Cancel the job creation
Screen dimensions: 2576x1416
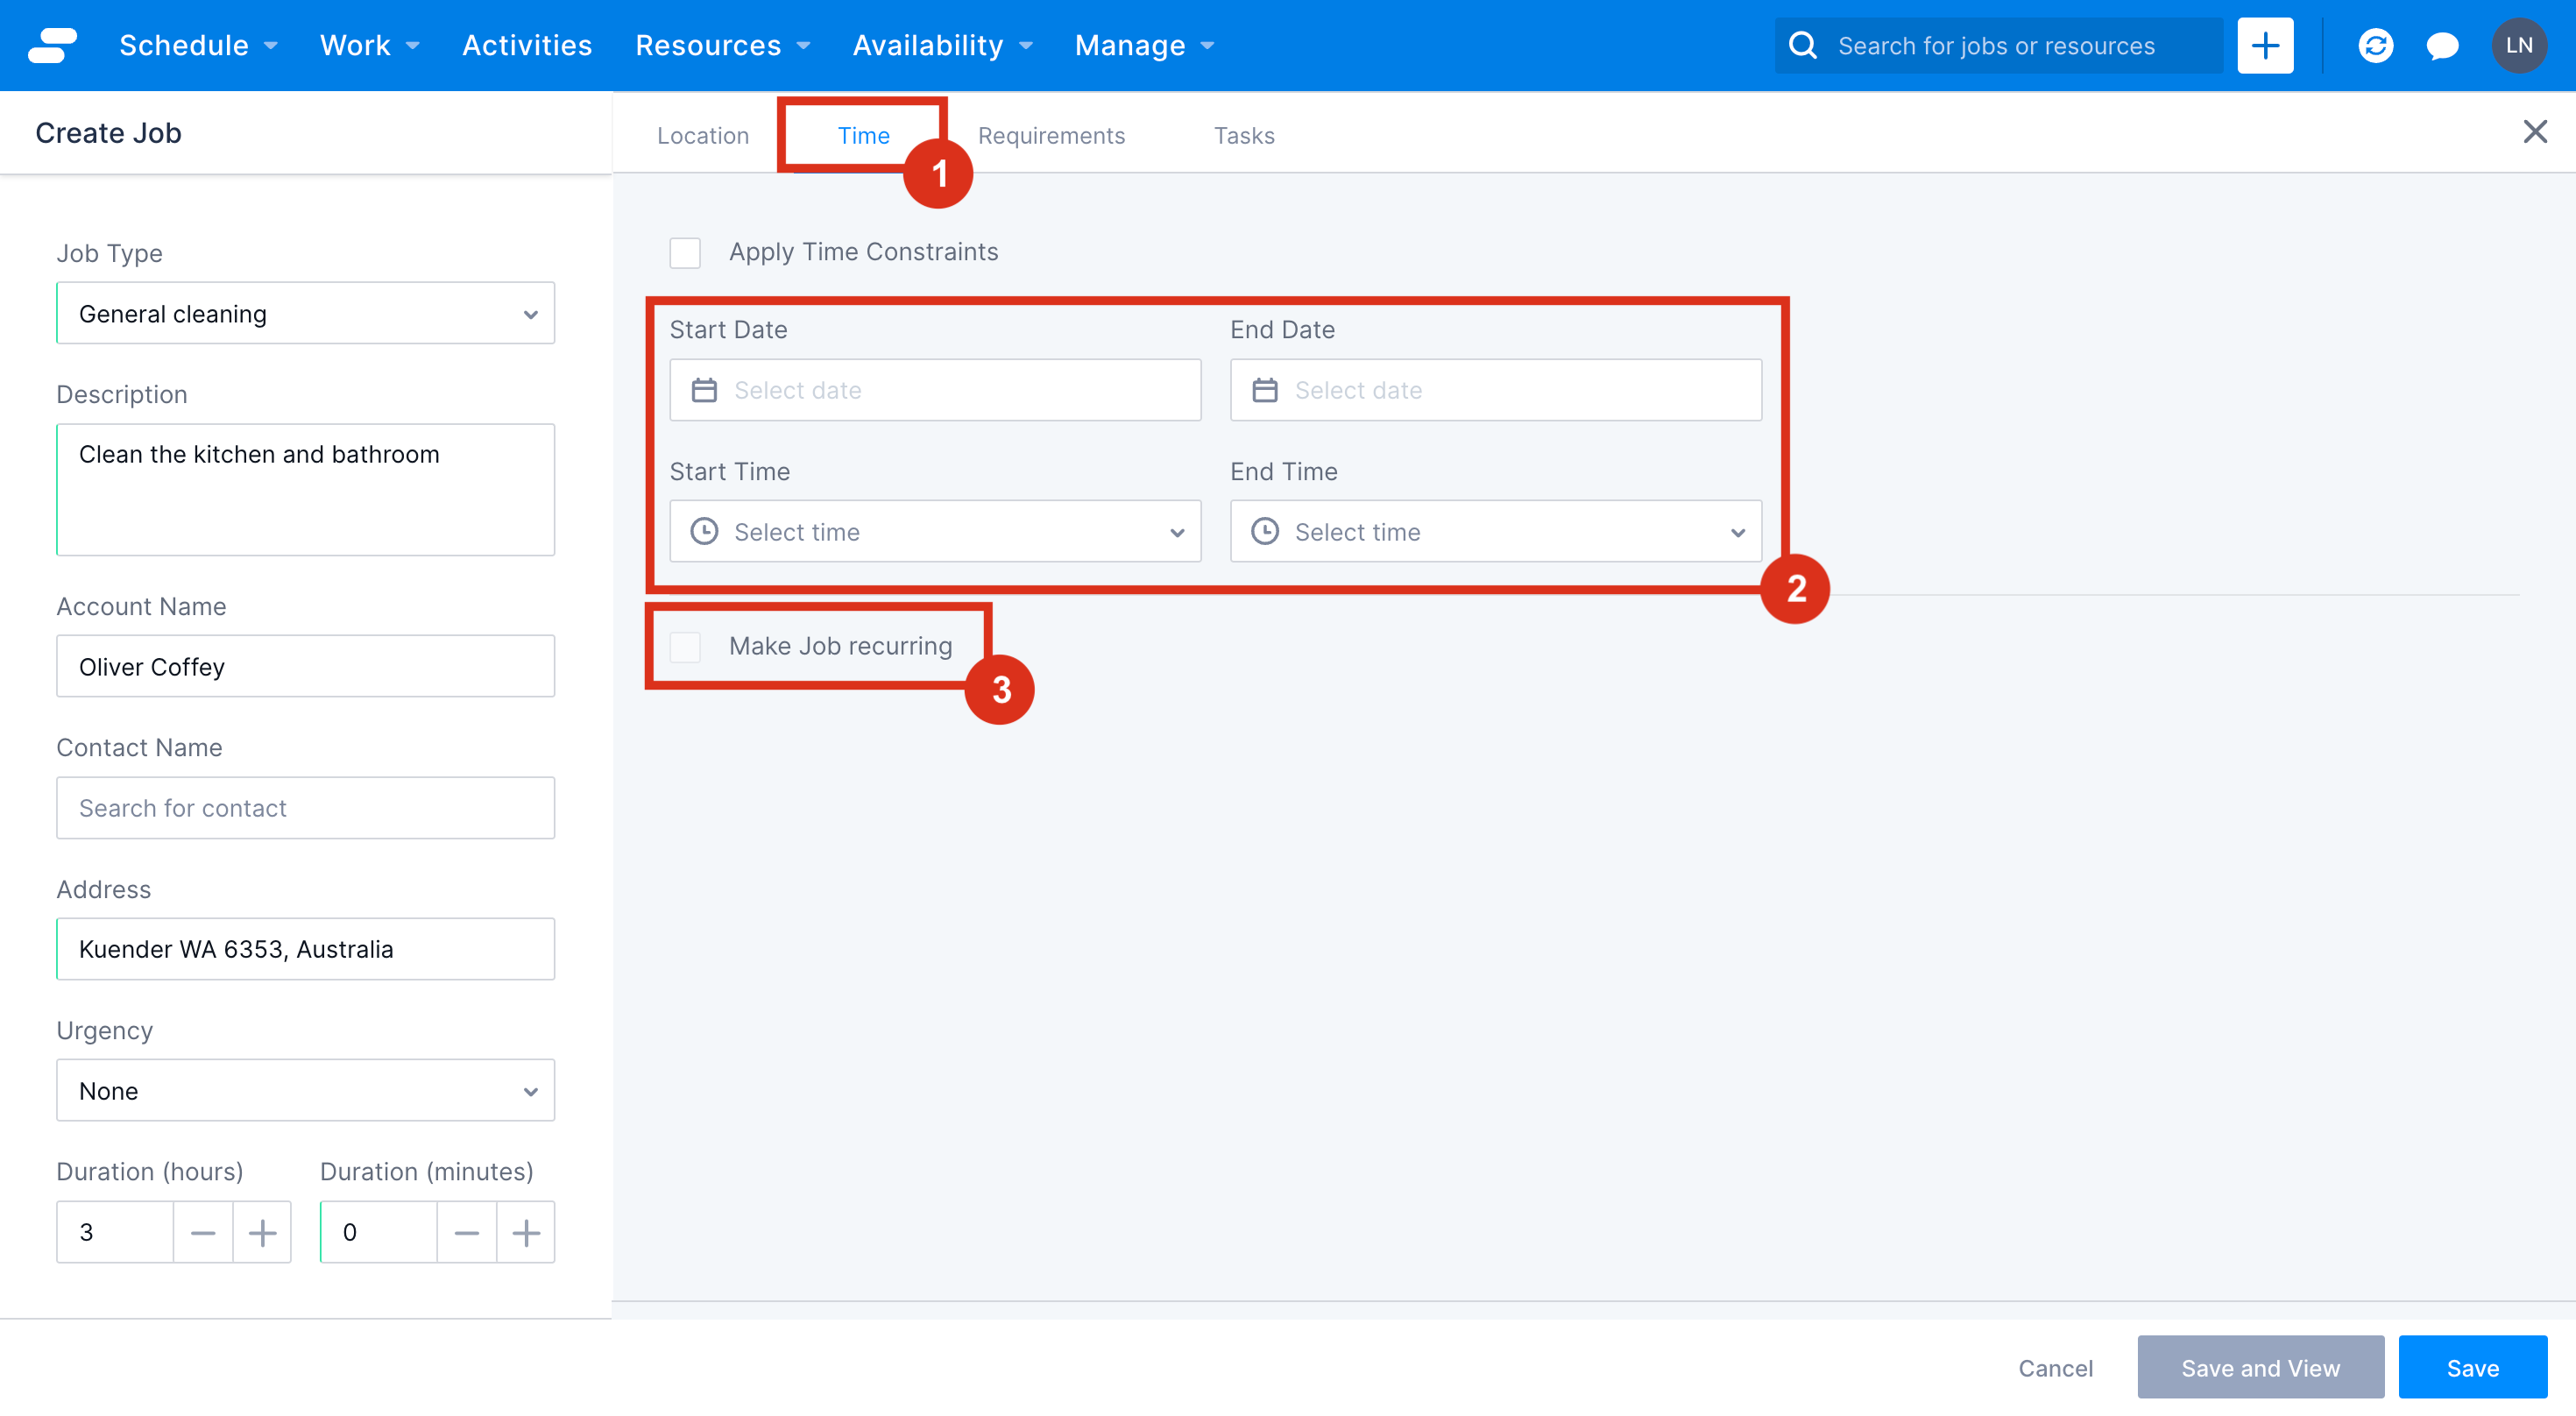tap(2055, 1367)
